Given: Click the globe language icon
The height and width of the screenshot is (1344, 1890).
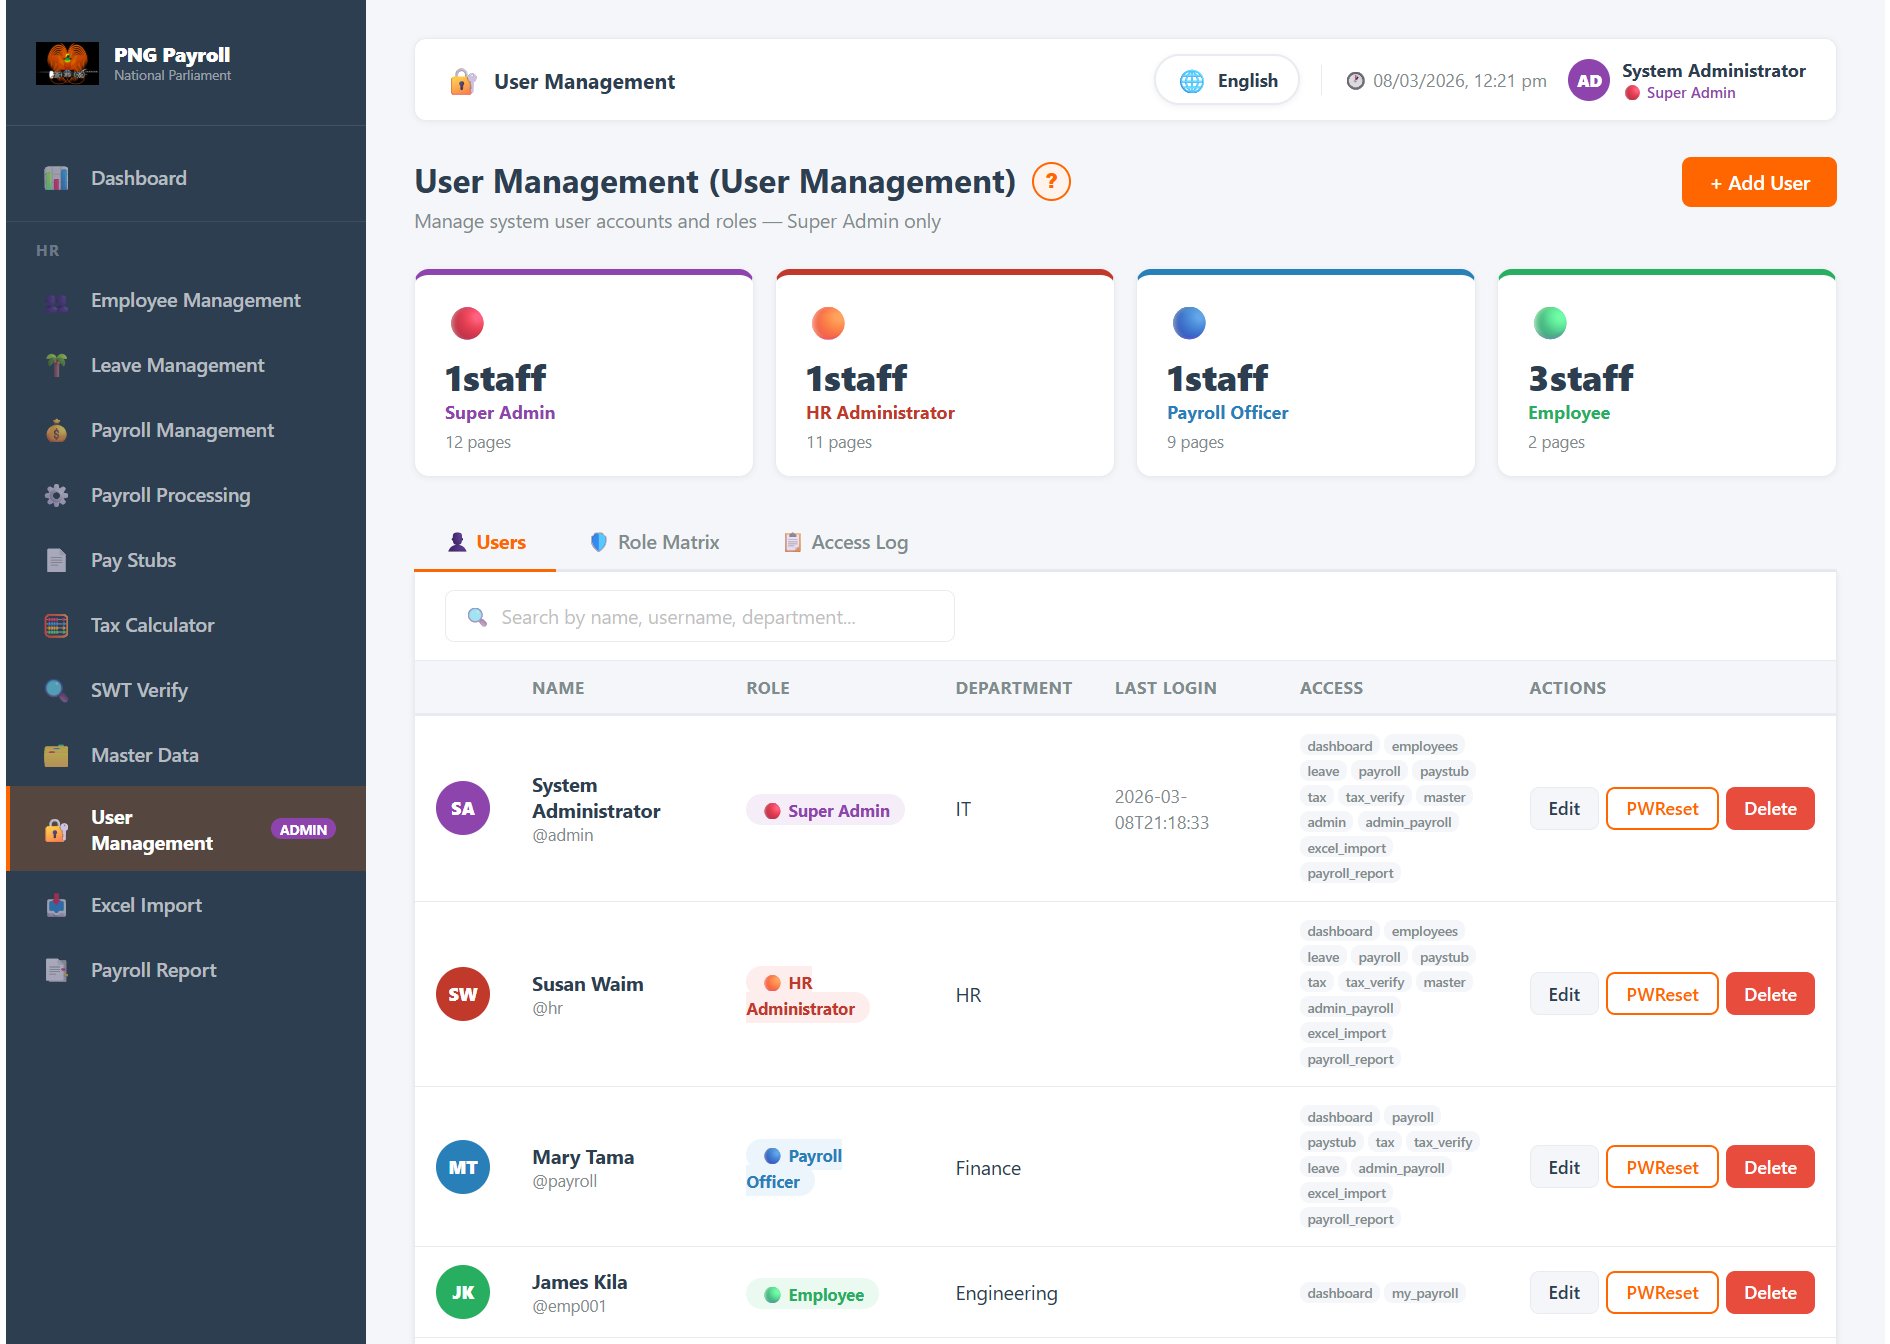Looking at the screenshot, I should 1192,81.
